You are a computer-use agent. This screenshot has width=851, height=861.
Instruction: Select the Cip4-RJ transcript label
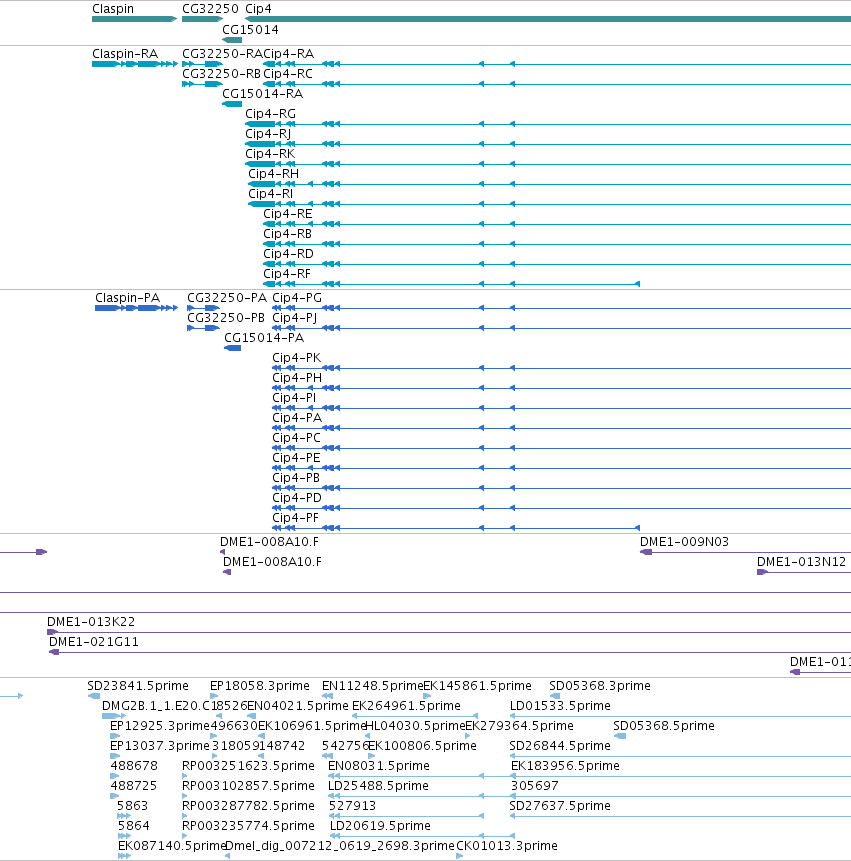pos(268,134)
